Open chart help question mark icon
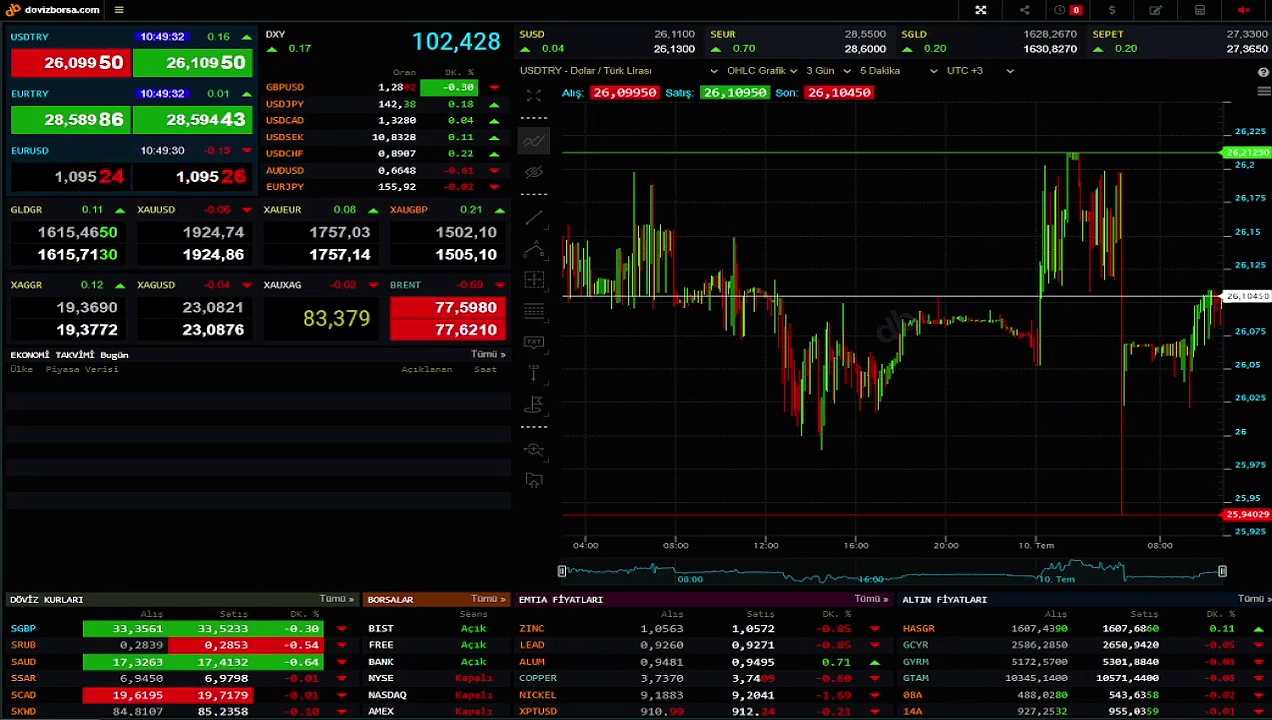The height and width of the screenshot is (720, 1272). tap(1262, 72)
